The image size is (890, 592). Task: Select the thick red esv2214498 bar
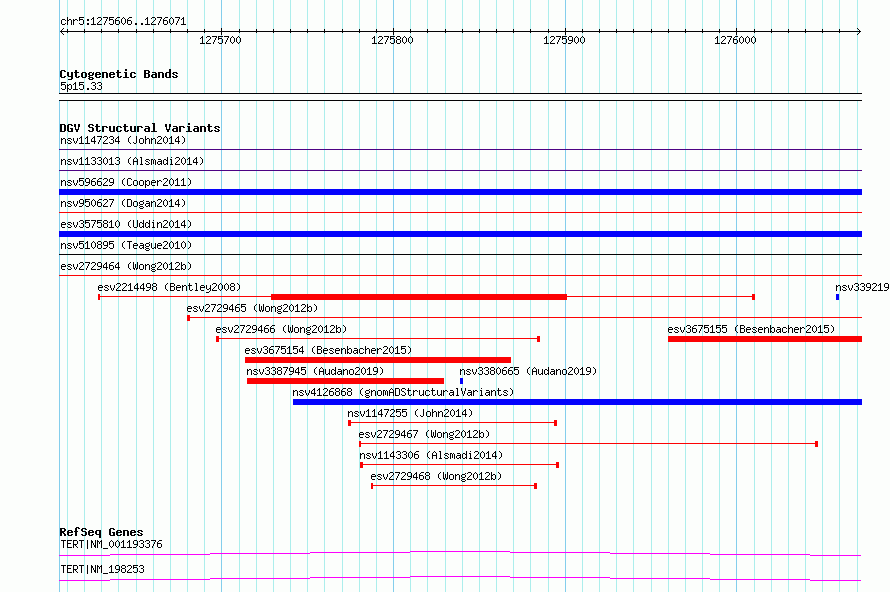tap(419, 297)
